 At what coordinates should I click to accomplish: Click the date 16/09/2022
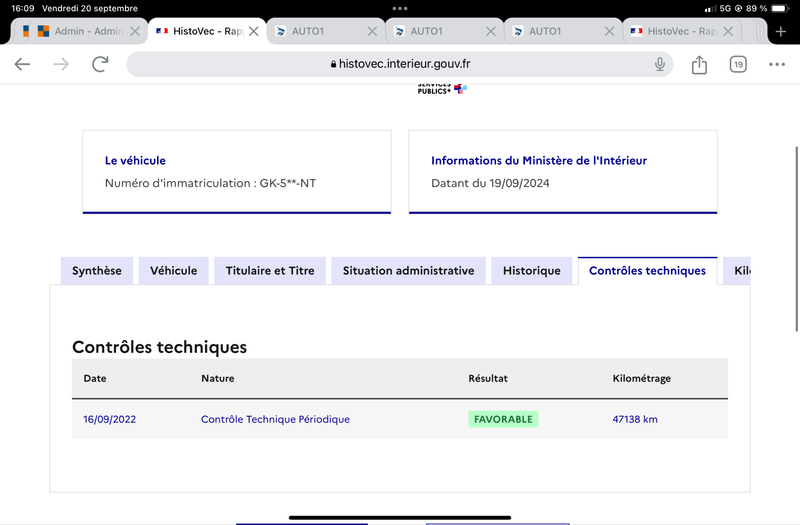coord(110,419)
